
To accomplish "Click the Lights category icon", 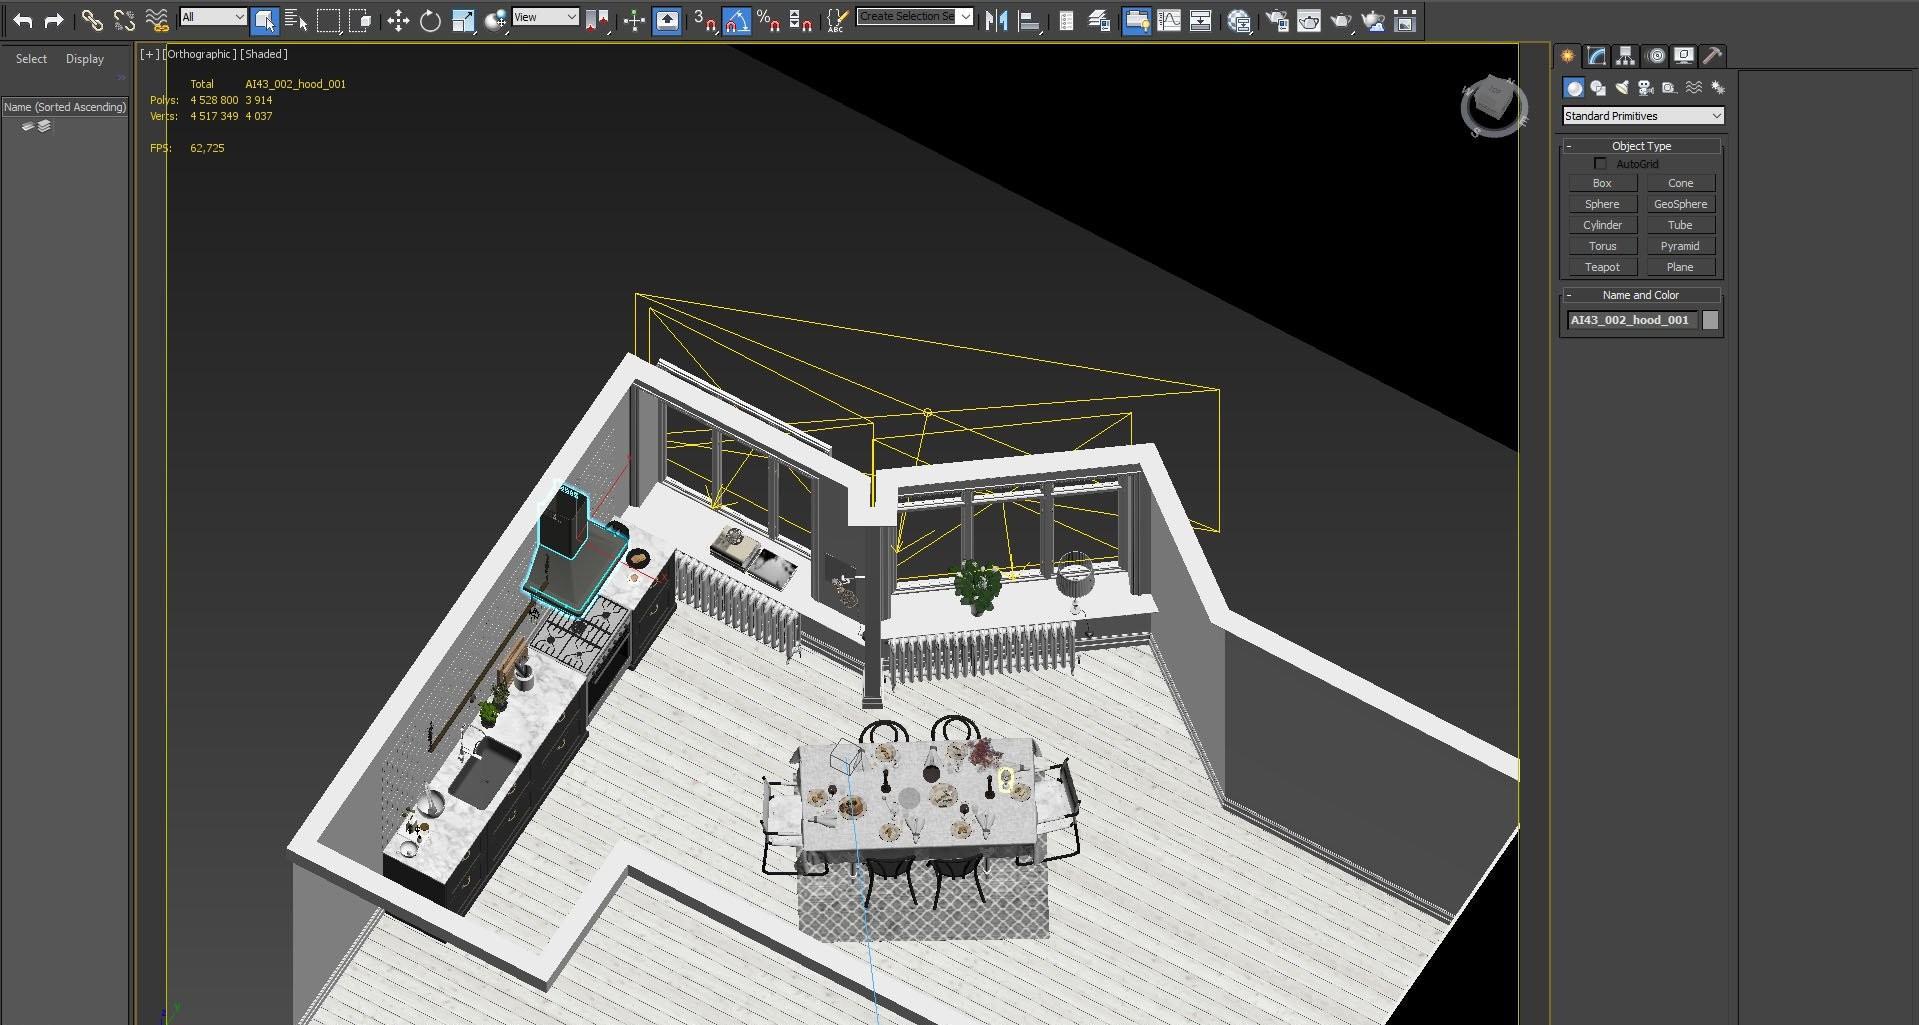I will [x=1622, y=88].
